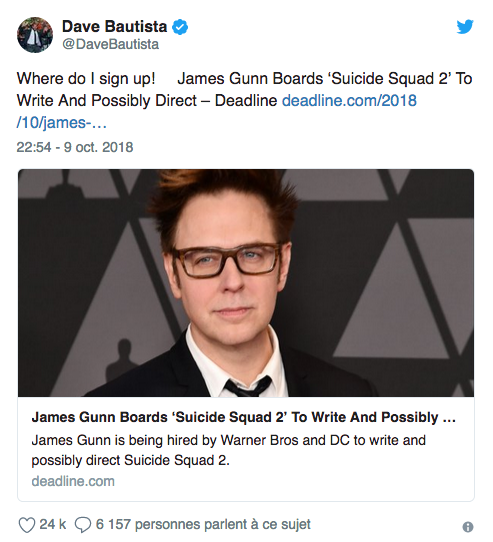Open Dave Bautista's profile avatar

coord(35,35)
